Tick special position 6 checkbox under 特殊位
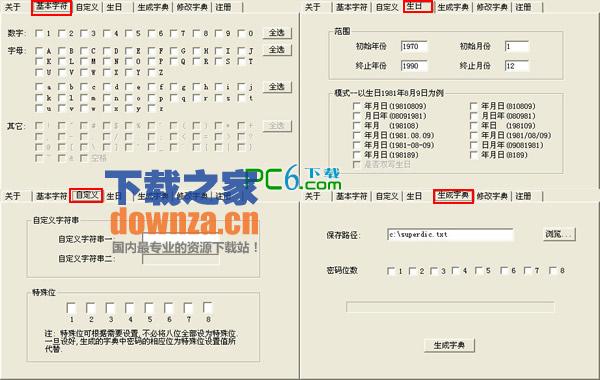This screenshot has height=380, width=600. pyautogui.click(x=169, y=307)
